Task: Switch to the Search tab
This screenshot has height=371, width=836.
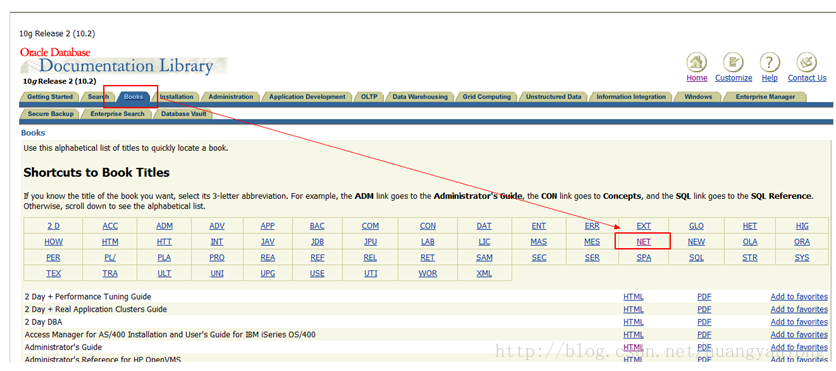Action: pos(98,97)
